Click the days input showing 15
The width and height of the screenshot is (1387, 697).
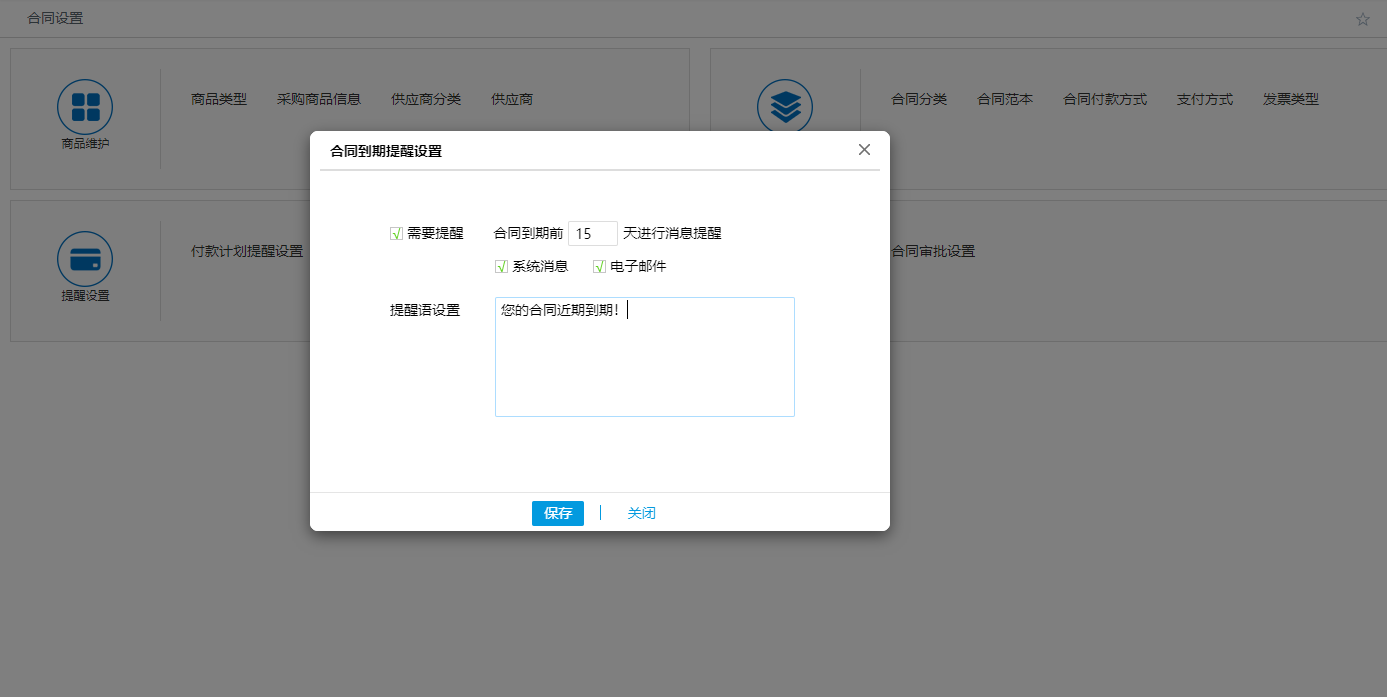coord(592,232)
